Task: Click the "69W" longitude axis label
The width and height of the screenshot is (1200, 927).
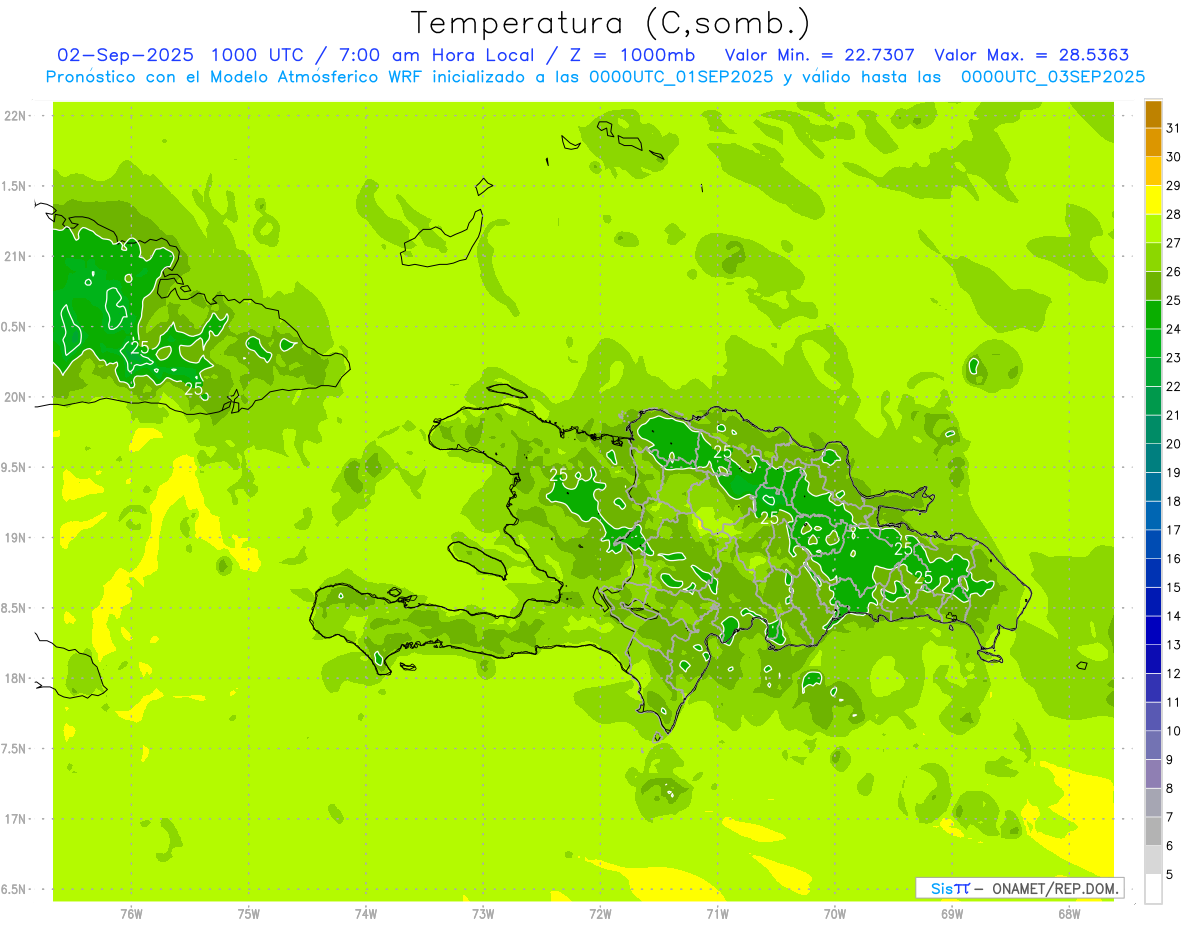Action: 952,914
